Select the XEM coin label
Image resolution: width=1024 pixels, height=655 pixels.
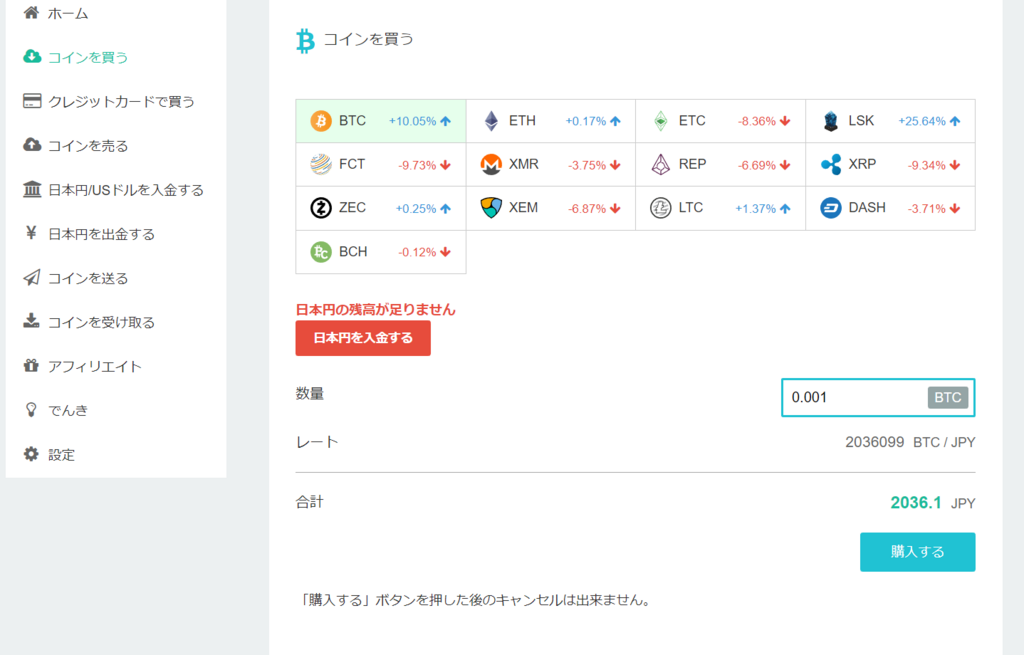(x=523, y=208)
